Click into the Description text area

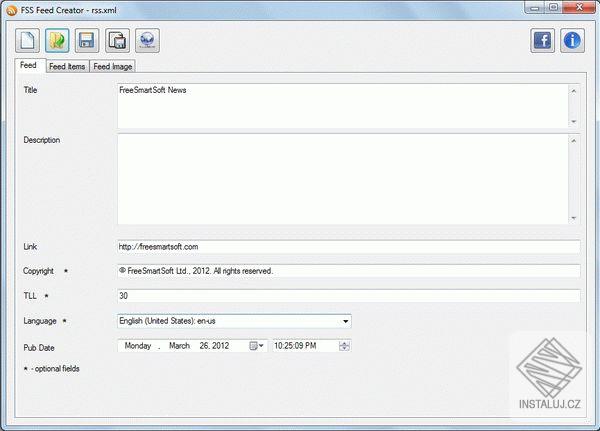tap(343, 179)
